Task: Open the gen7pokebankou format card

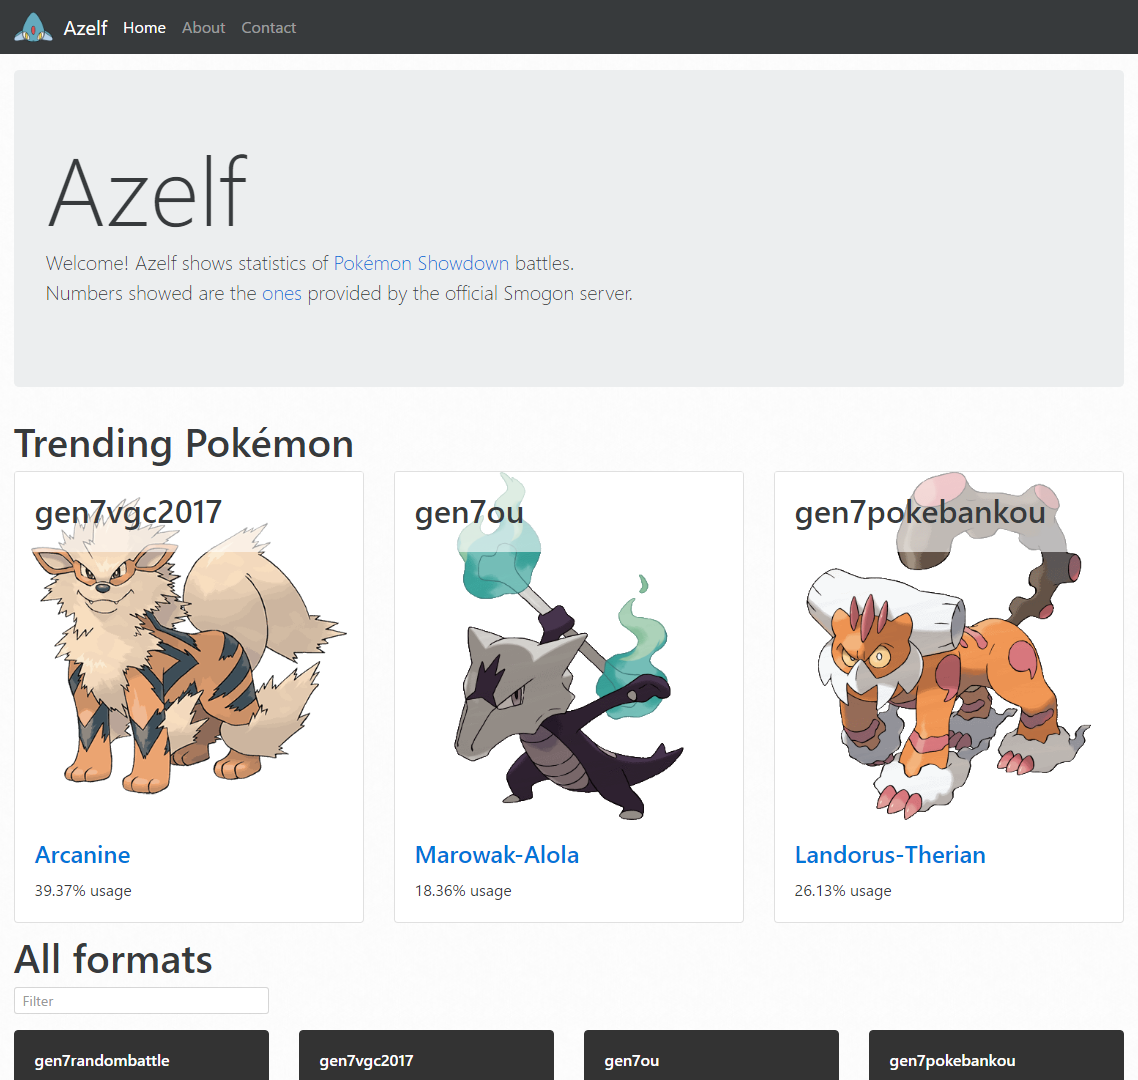Action: (996, 1056)
